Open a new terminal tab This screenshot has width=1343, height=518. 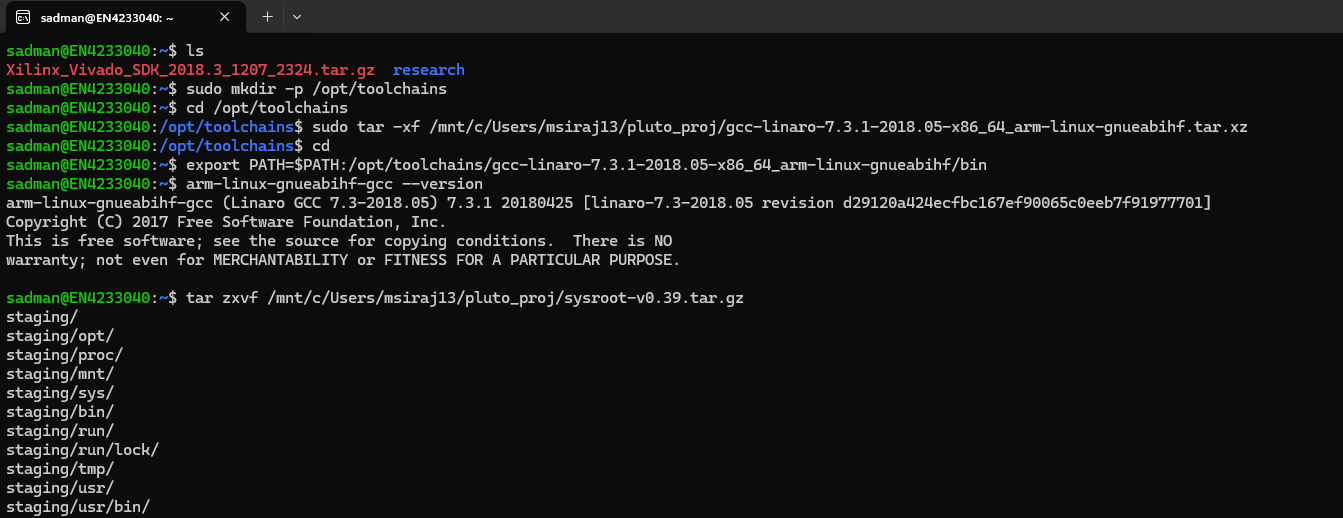[x=267, y=17]
